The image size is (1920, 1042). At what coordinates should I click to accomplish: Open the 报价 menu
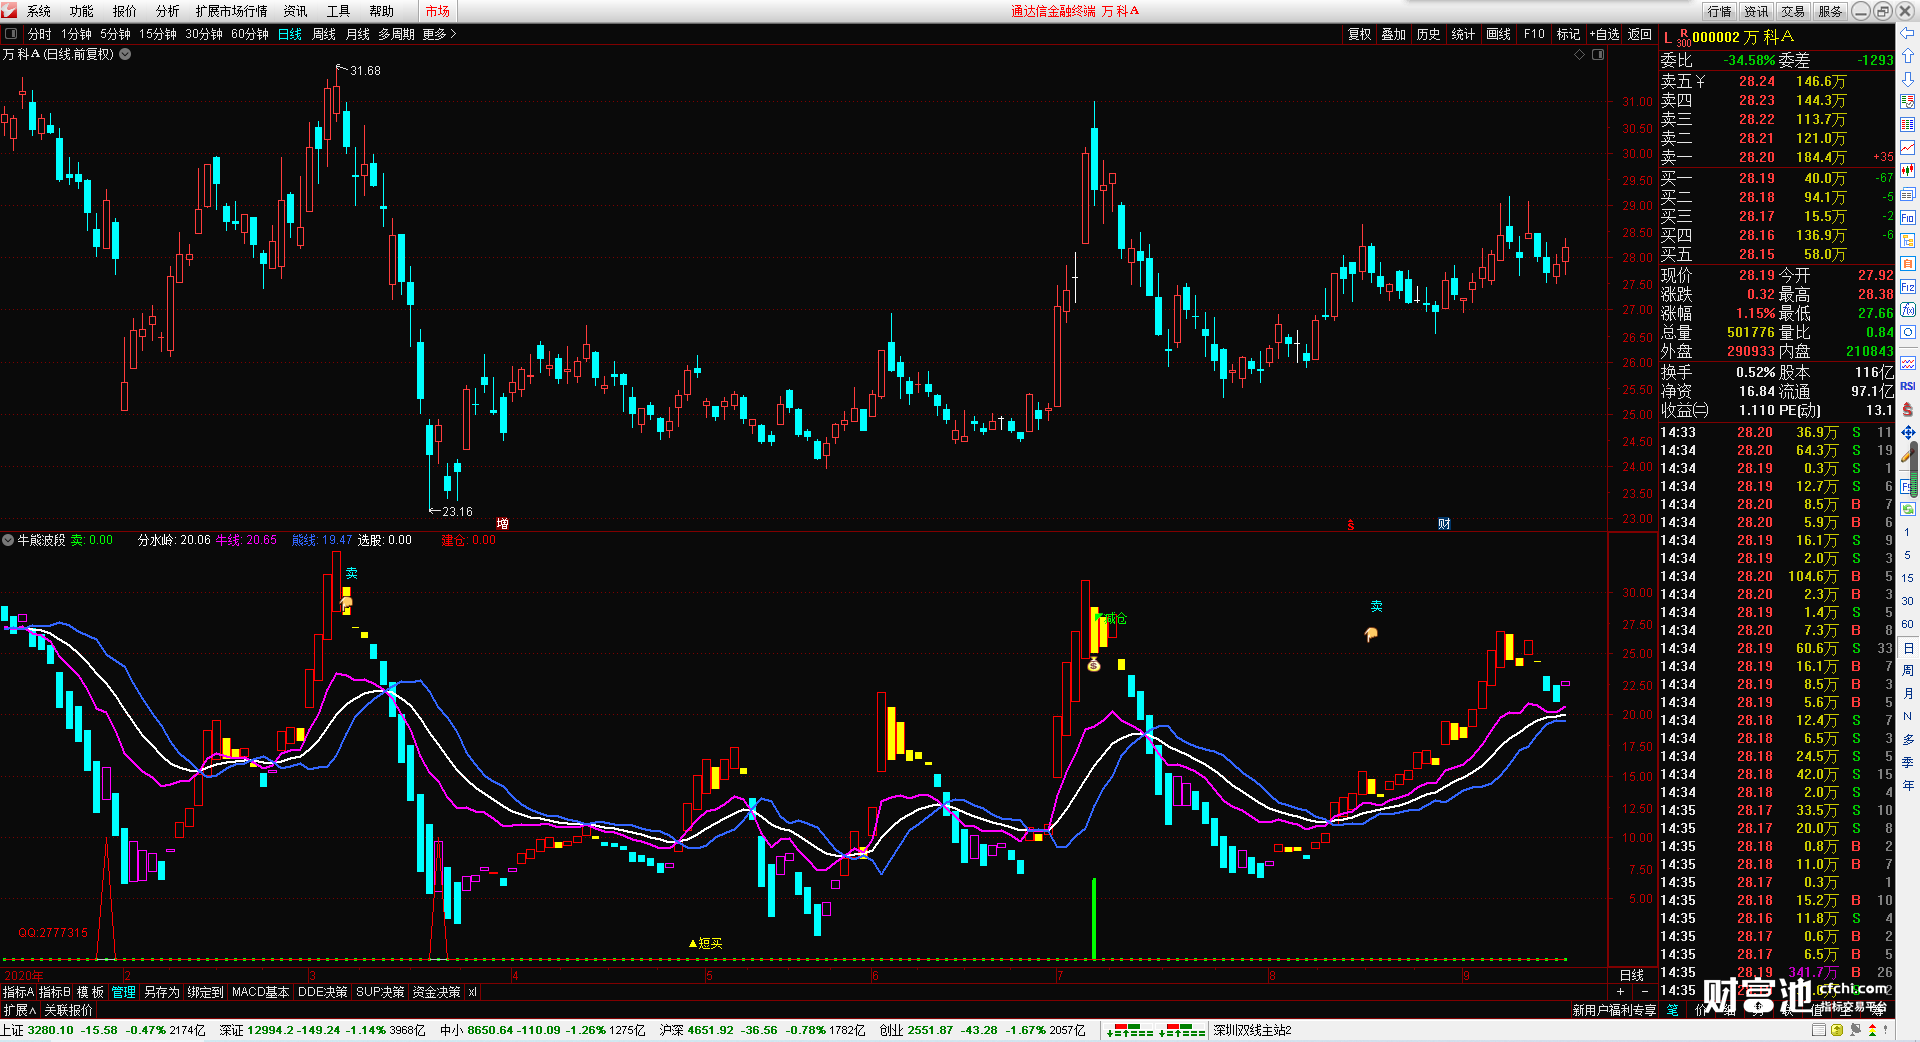click(125, 11)
